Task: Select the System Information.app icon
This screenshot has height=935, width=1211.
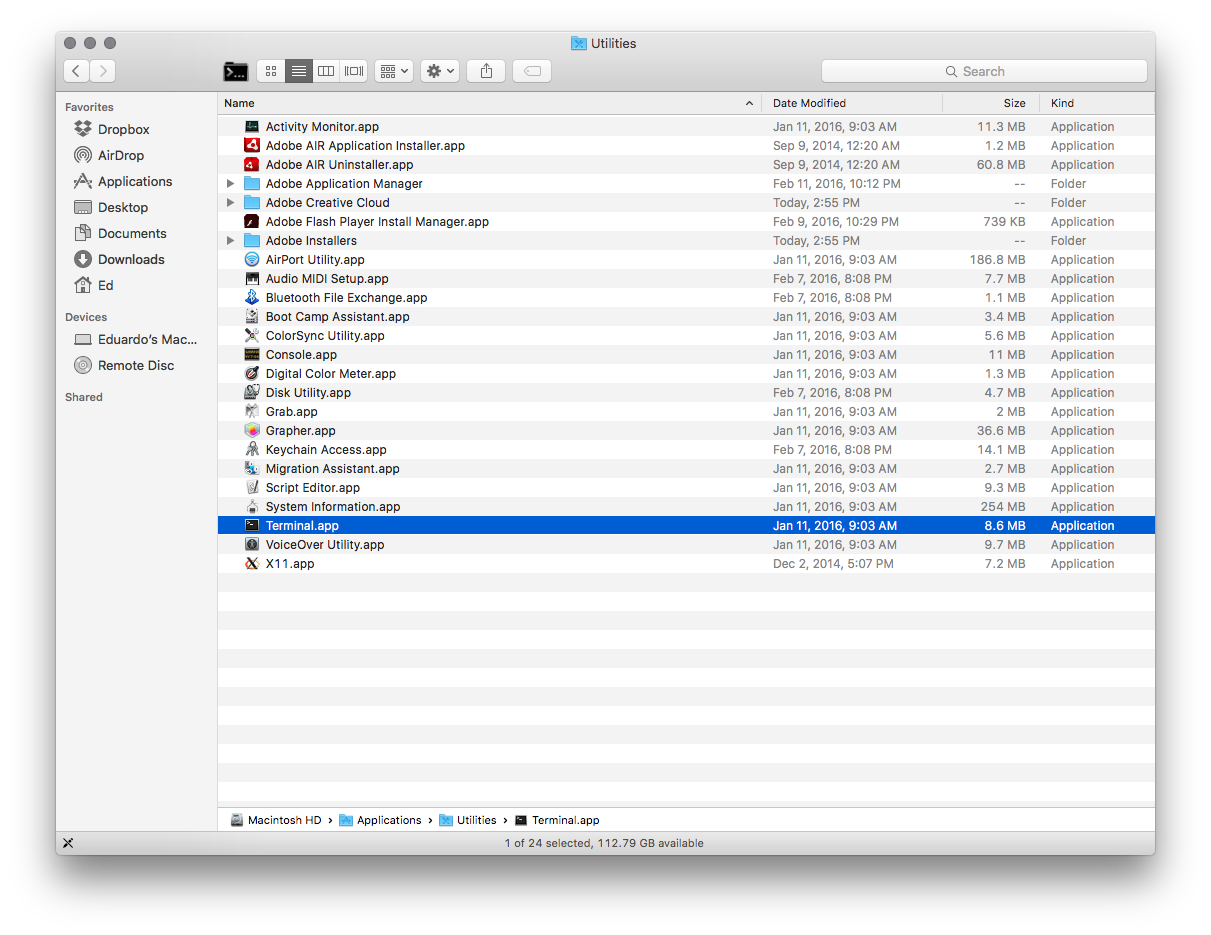Action: pos(252,507)
